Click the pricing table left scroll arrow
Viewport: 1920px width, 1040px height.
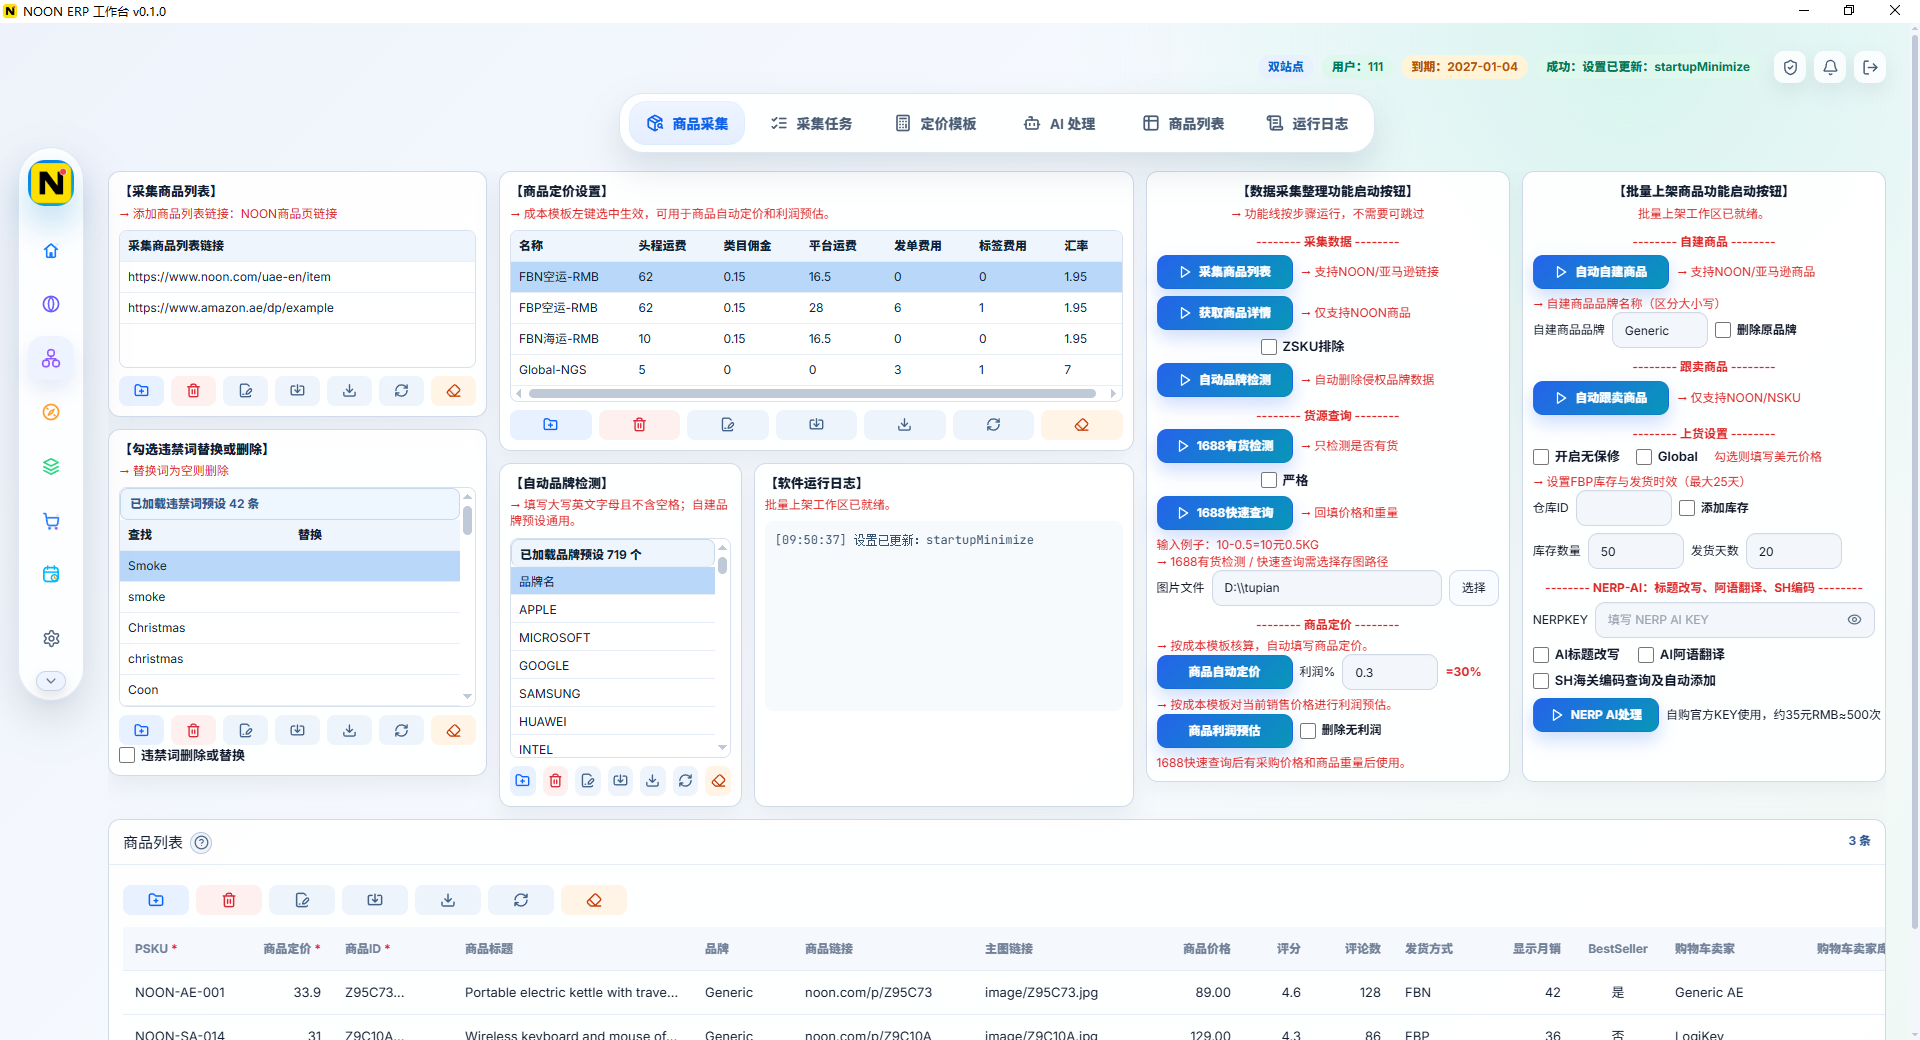click(519, 394)
